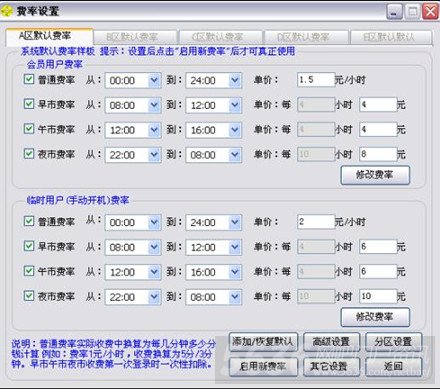Select the E区 default rate tab
This screenshot has height=389, width=440.
tap(391, 37)
